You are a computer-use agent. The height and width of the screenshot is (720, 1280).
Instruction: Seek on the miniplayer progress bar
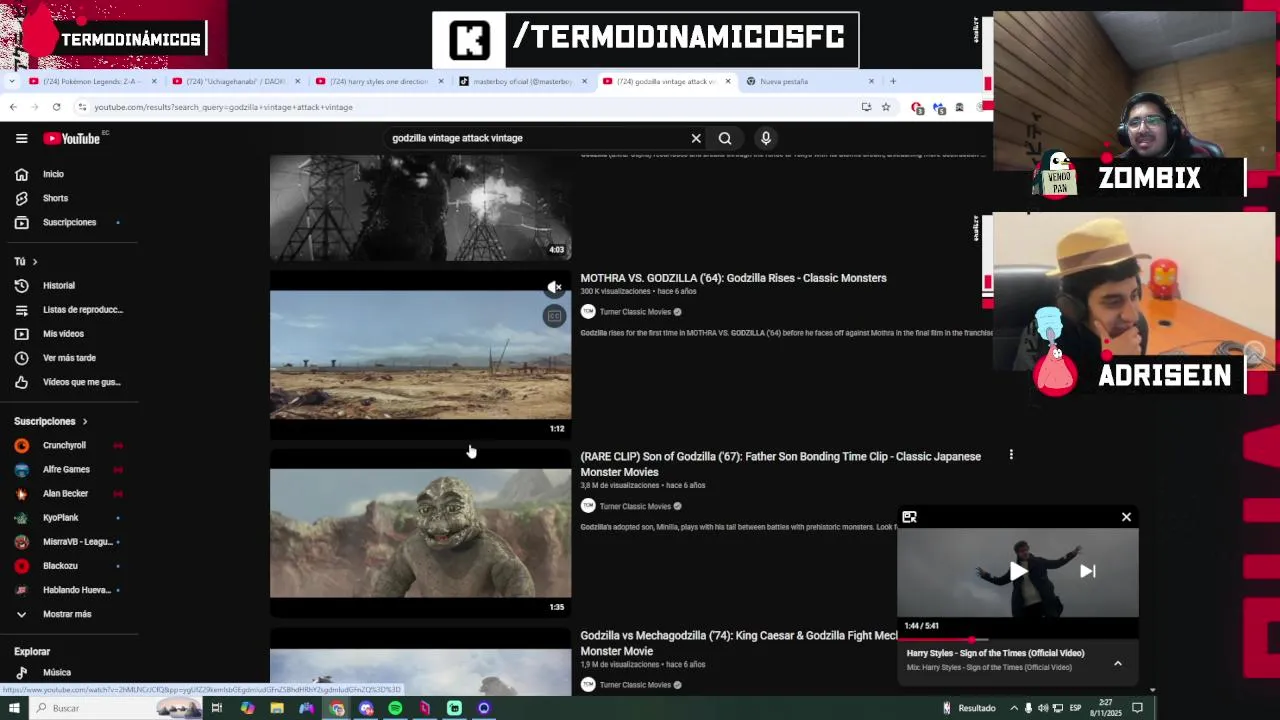coord(1017,639)
